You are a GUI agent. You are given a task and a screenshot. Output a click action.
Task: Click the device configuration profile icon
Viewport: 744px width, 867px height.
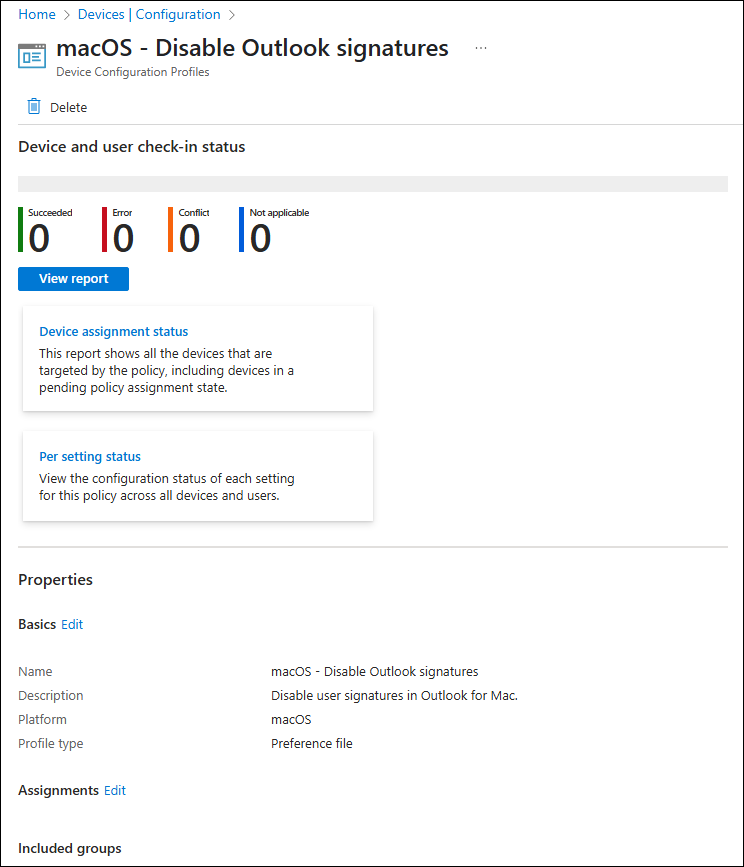pos(32,56)
